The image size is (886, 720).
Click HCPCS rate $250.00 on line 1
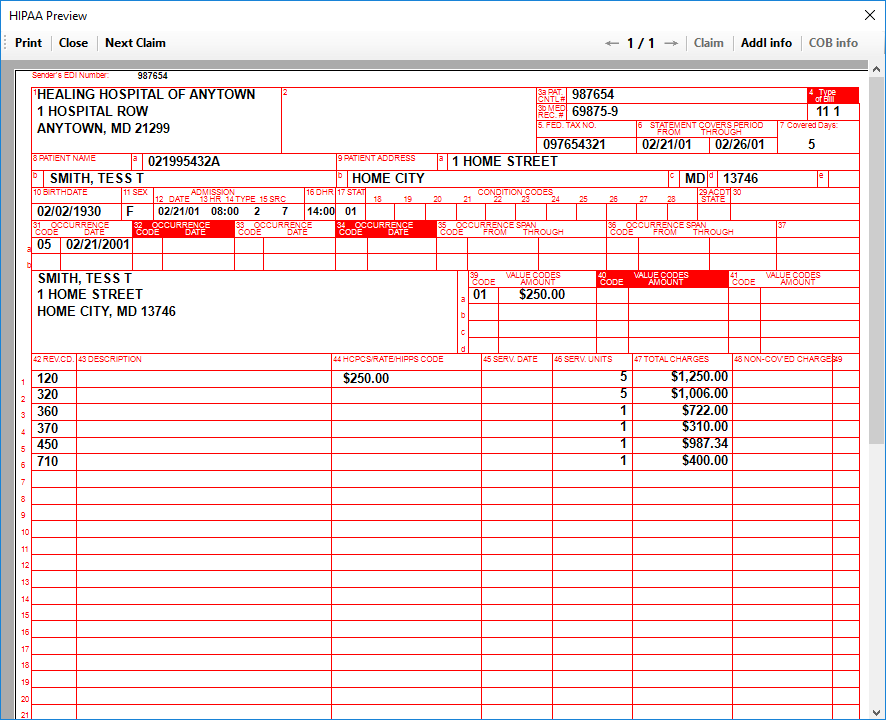tap(366, 379)
